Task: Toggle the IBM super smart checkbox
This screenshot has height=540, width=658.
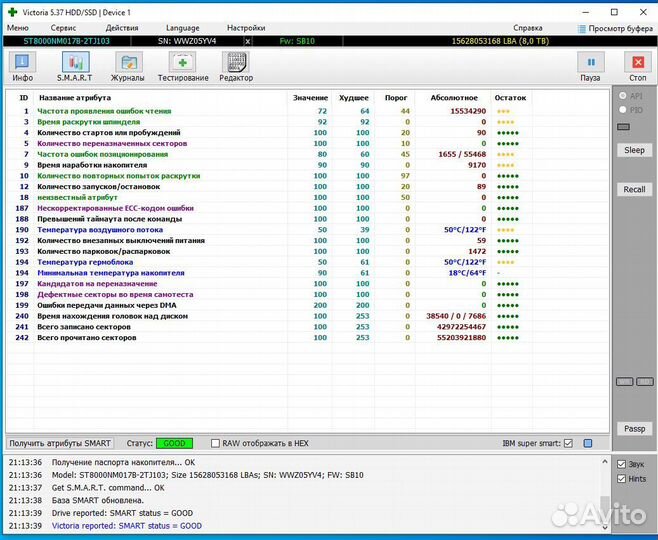Action: [x=569, y=443]
